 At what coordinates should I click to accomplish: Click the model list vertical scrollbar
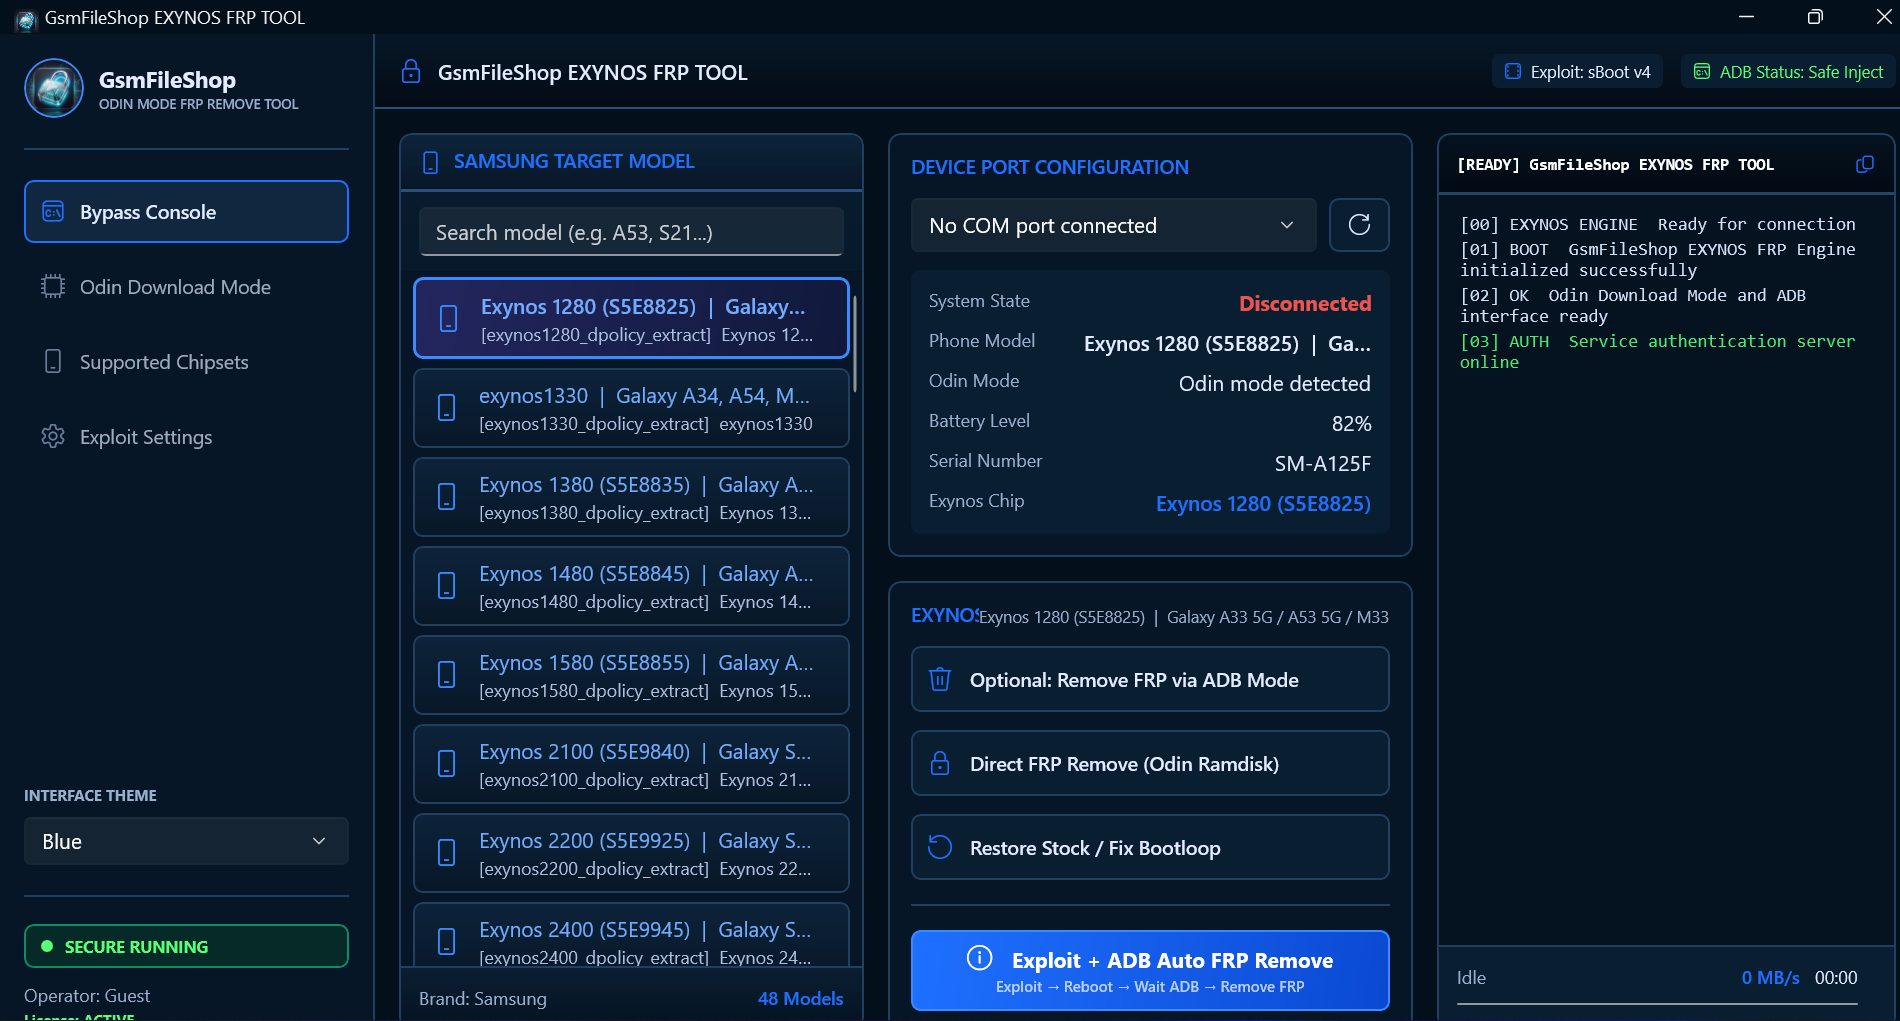[x=855, y=344]
